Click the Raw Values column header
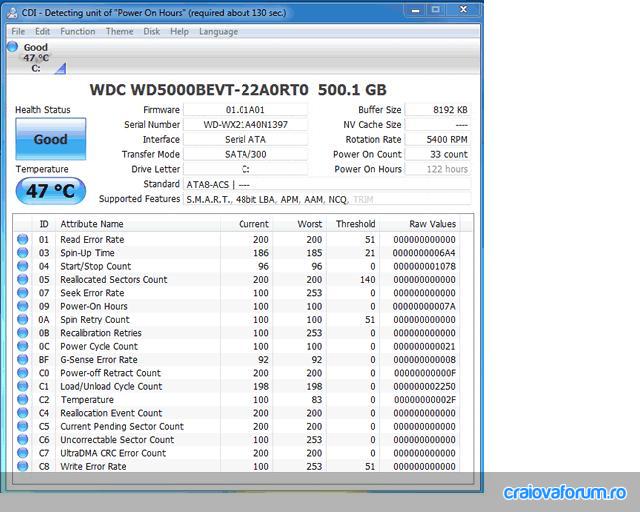640x512 pixels. point(419,224)
